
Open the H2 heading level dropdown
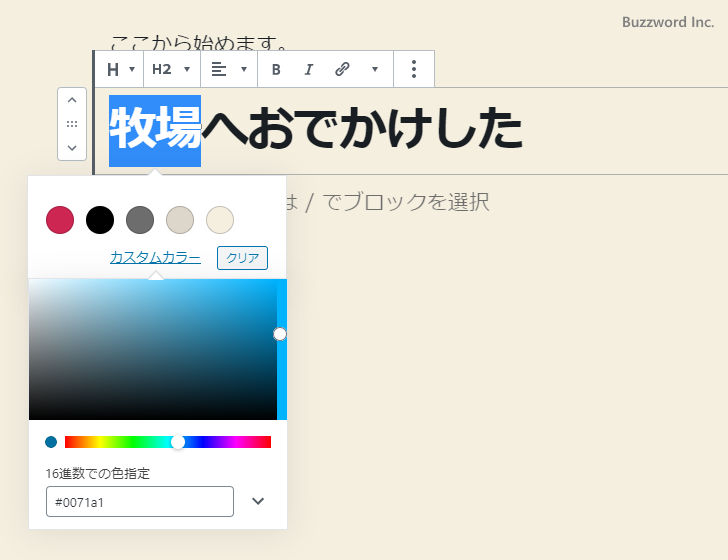(x=171, y=69)
